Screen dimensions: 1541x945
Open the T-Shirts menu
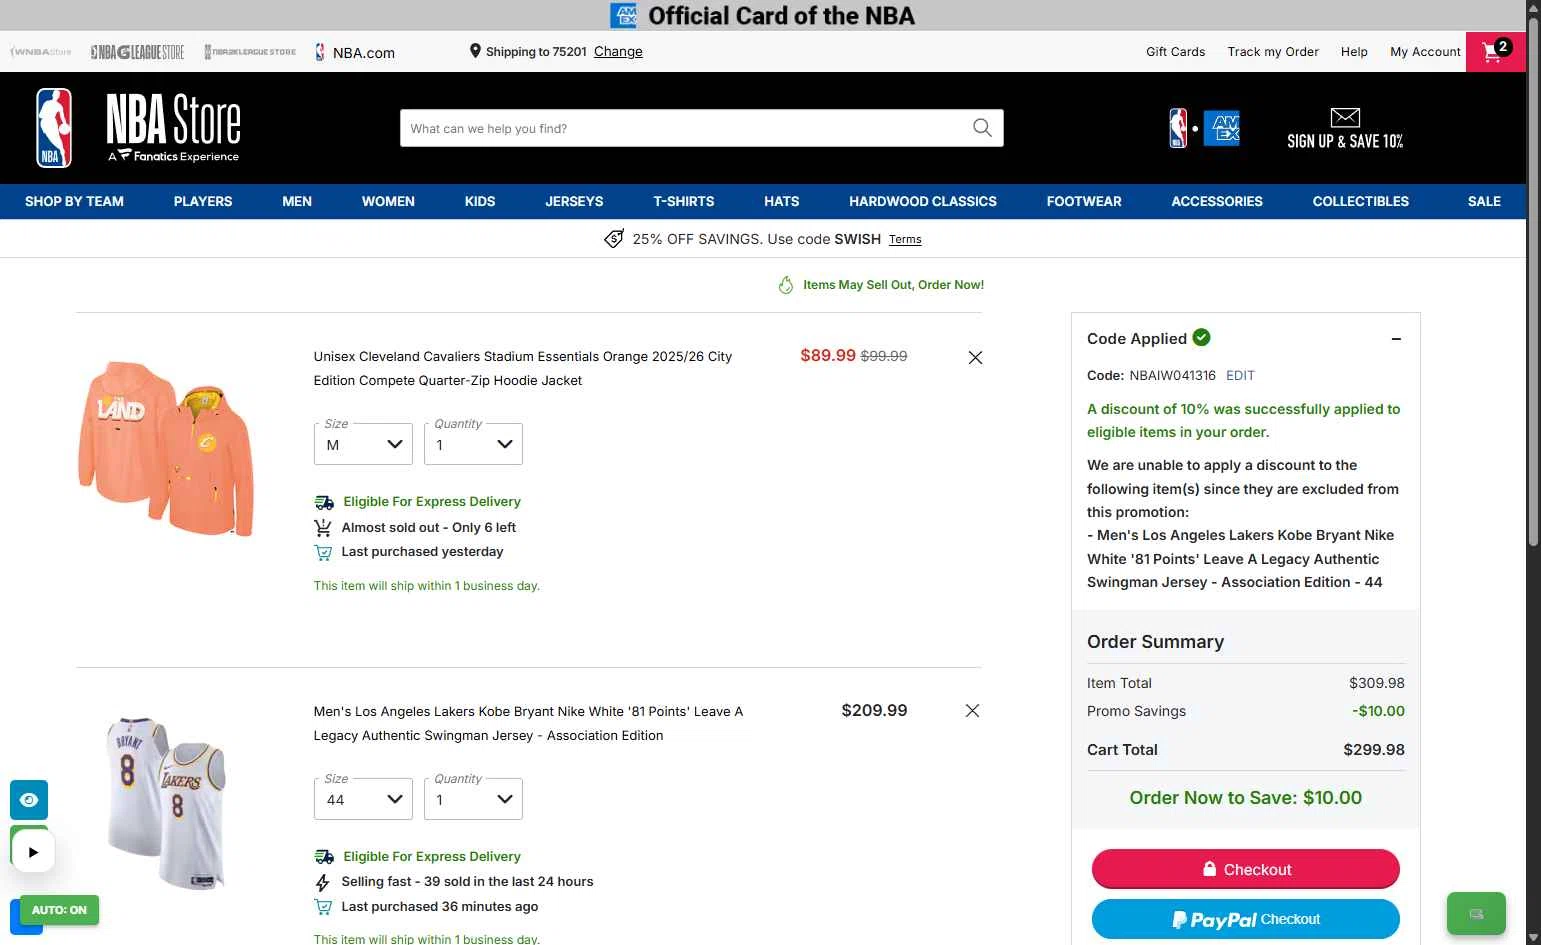pos(684,201)
